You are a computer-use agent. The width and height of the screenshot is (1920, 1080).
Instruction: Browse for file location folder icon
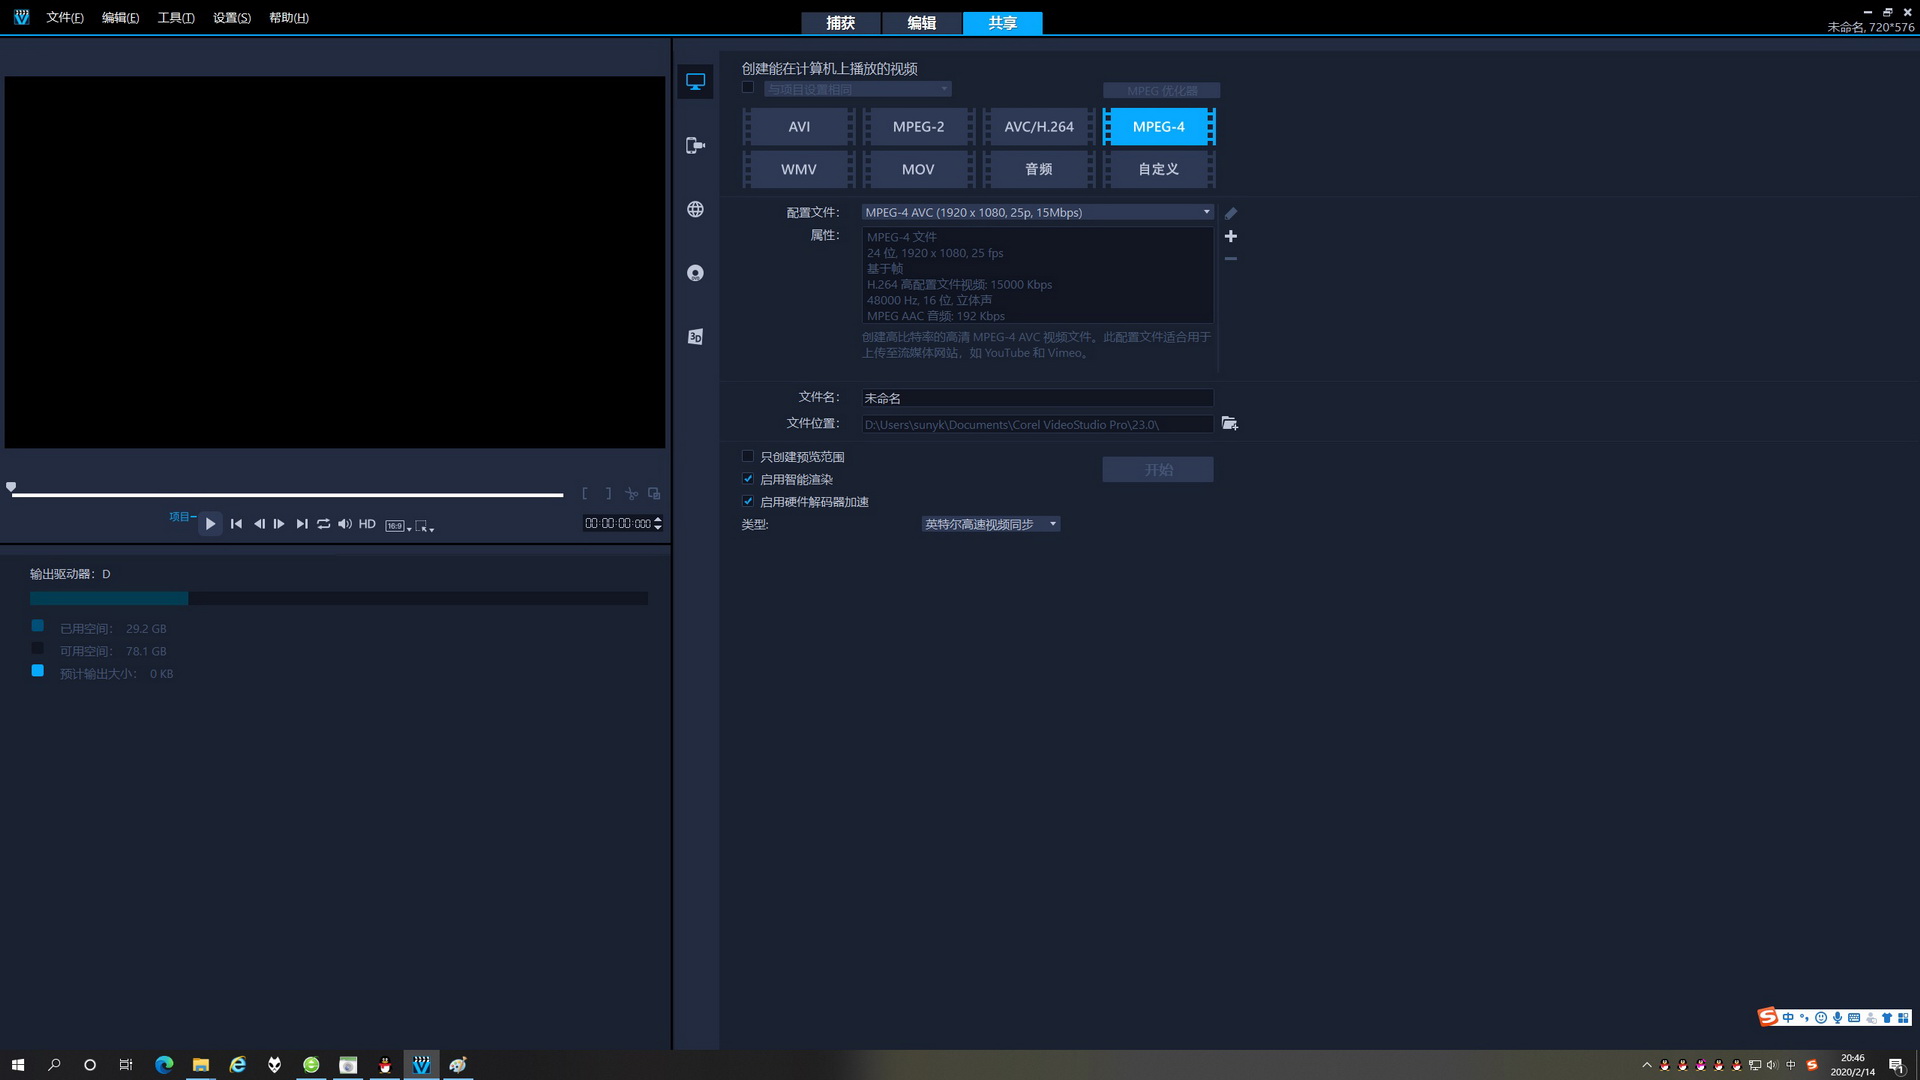(x=1230, y=424)
